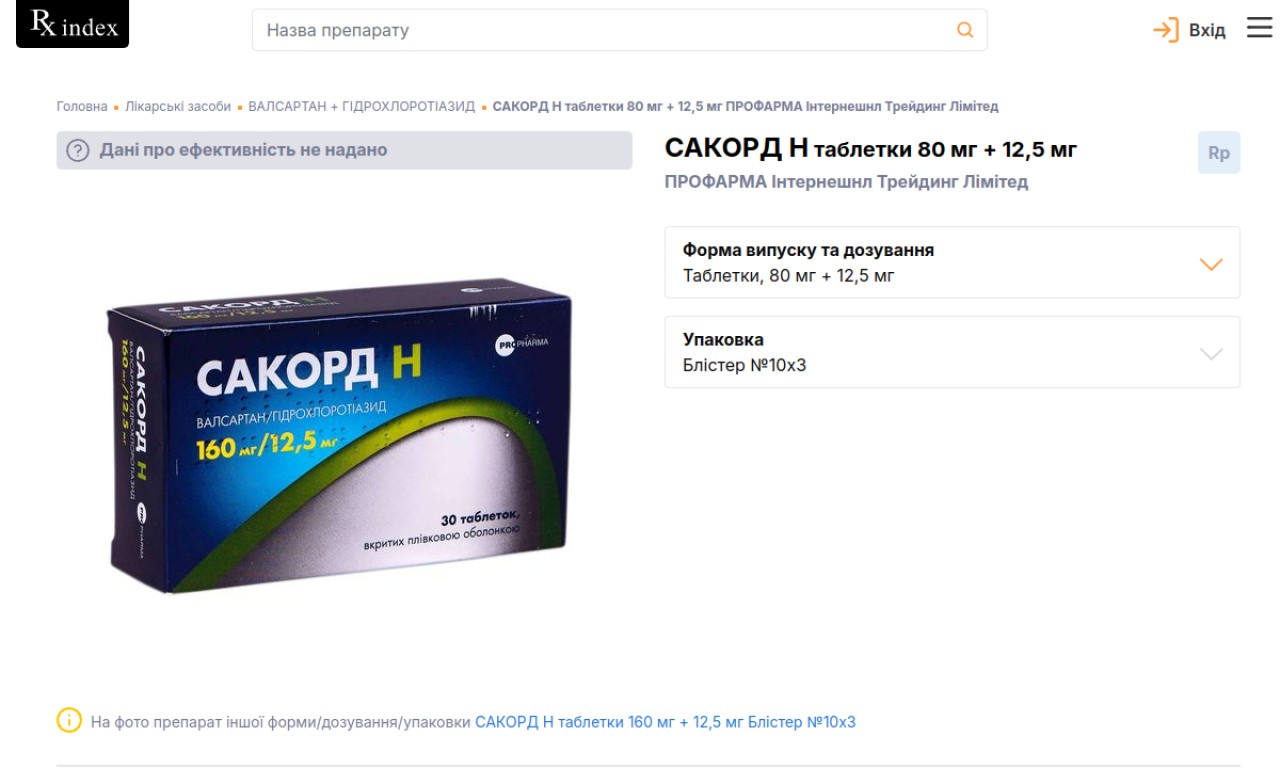1280x768 pixels.
Task: Click the Rp prescription badge
Action: pyautogui.click(x=1219, y=153)
